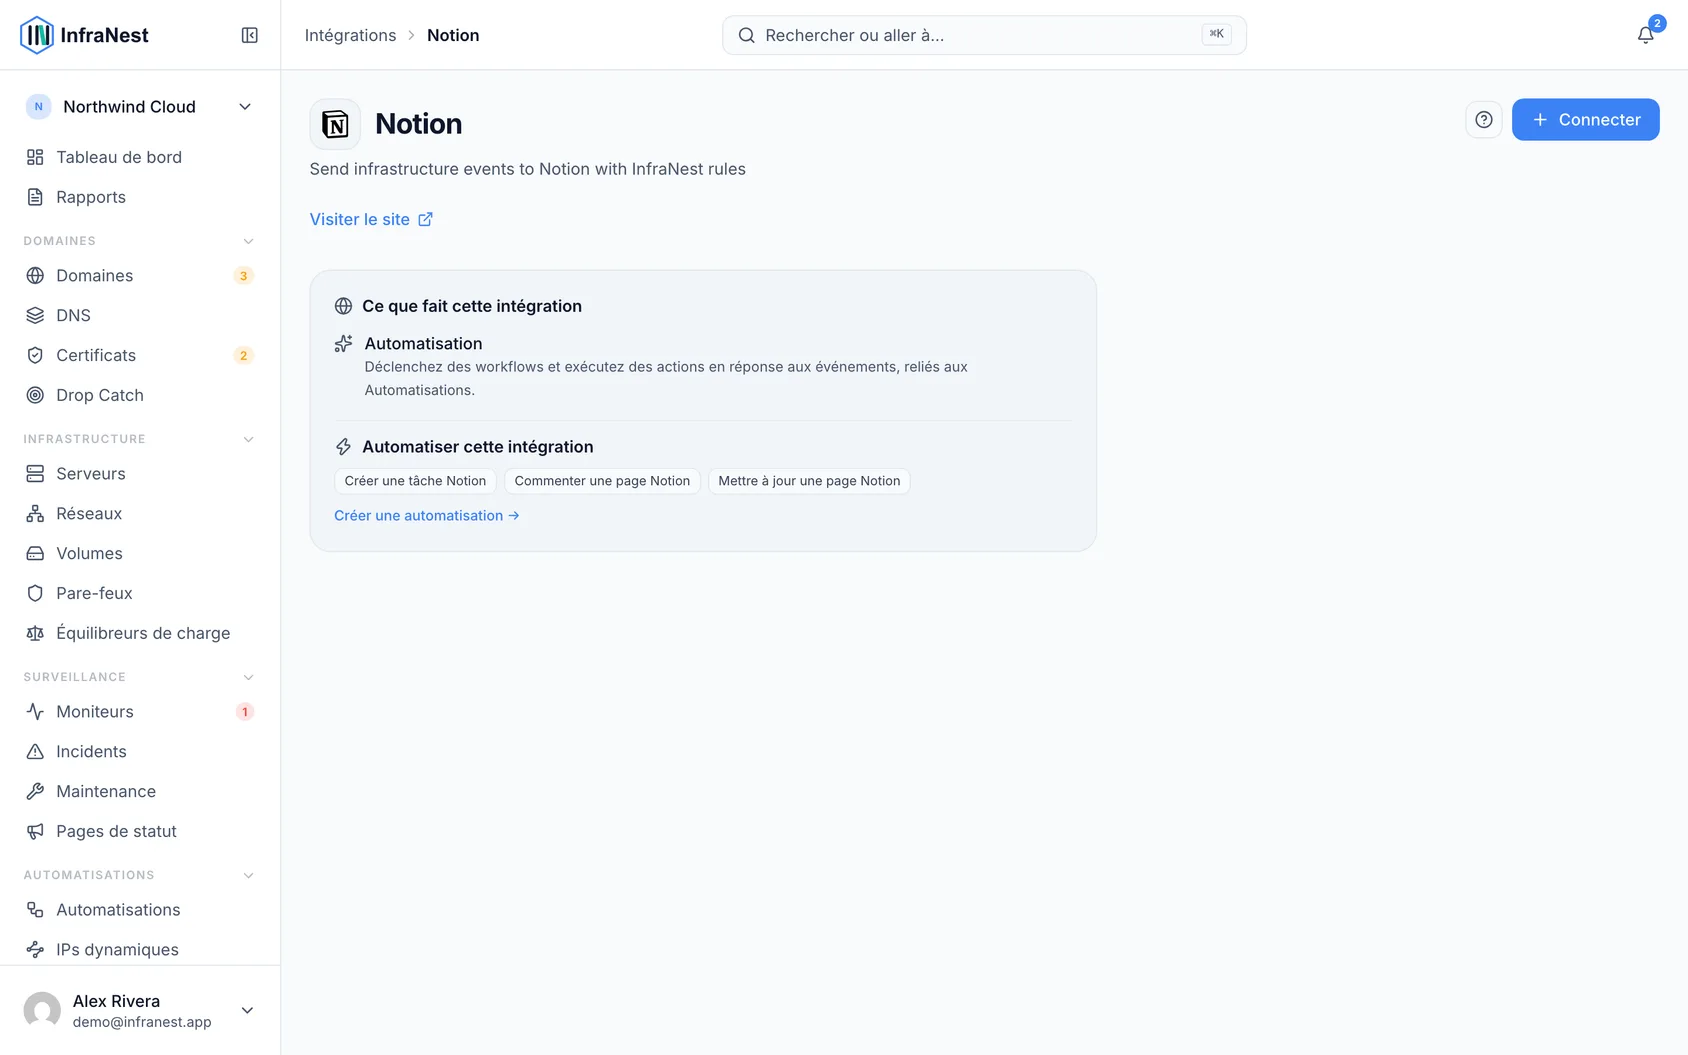Click the Drop Catch target icon
The width and height of the screenshot is (1688, 1055).
tap(35, 395)
